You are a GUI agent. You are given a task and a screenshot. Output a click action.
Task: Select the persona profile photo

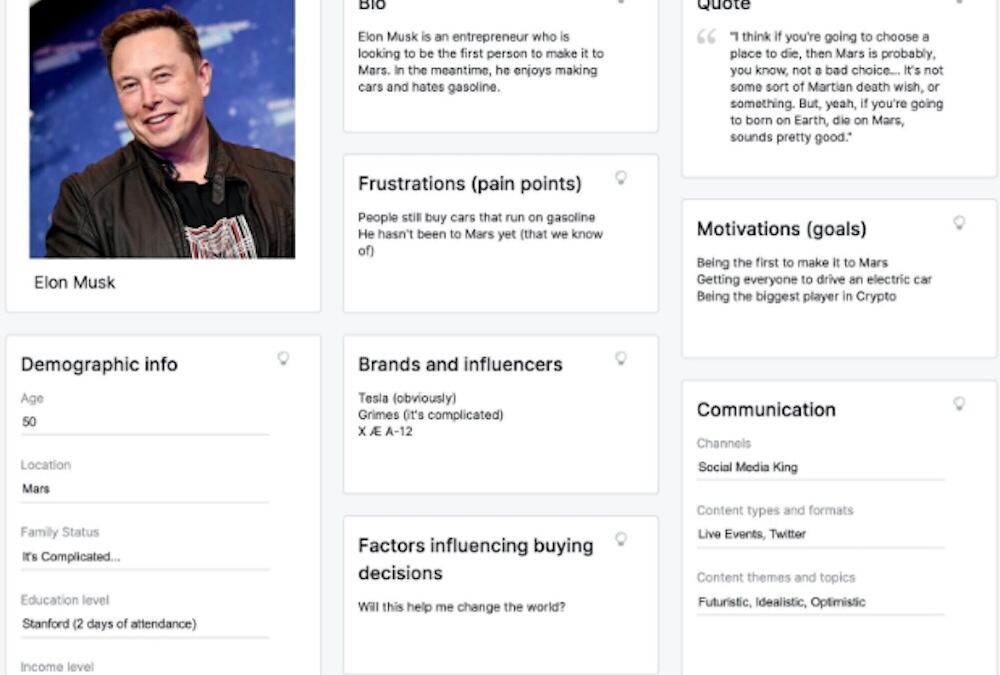[162, 128]
